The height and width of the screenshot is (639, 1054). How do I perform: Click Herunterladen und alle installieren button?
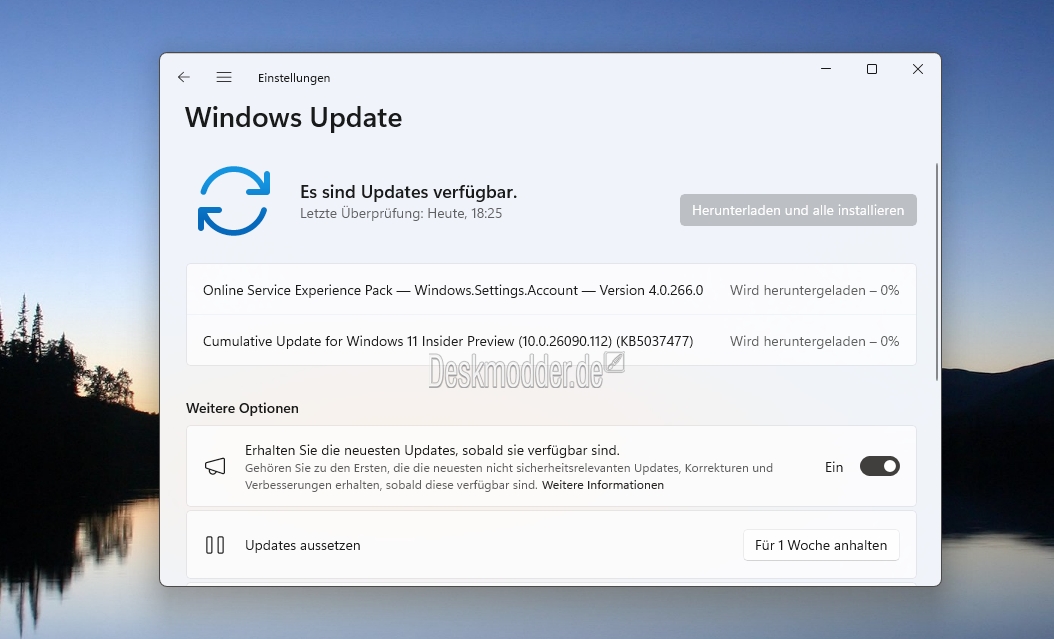[798, 210]
